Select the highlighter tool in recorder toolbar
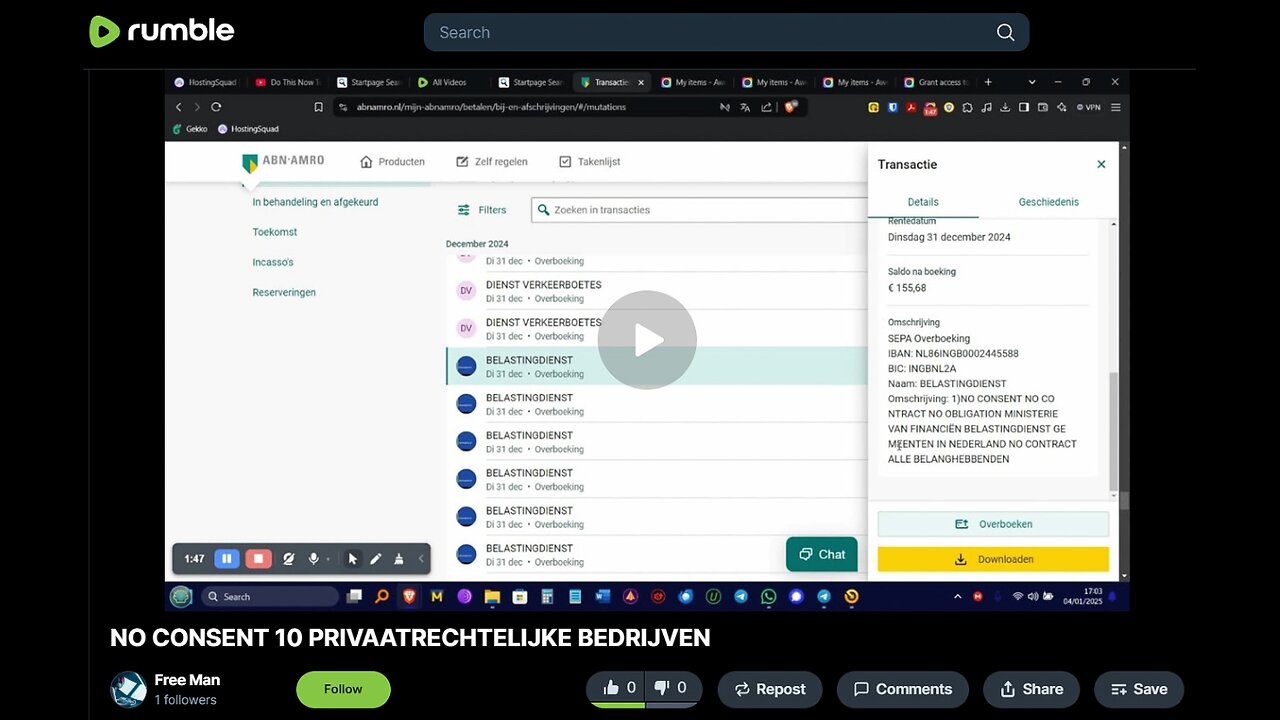The width and height of the screenshot is (1280, 720). tap(399, 559)
